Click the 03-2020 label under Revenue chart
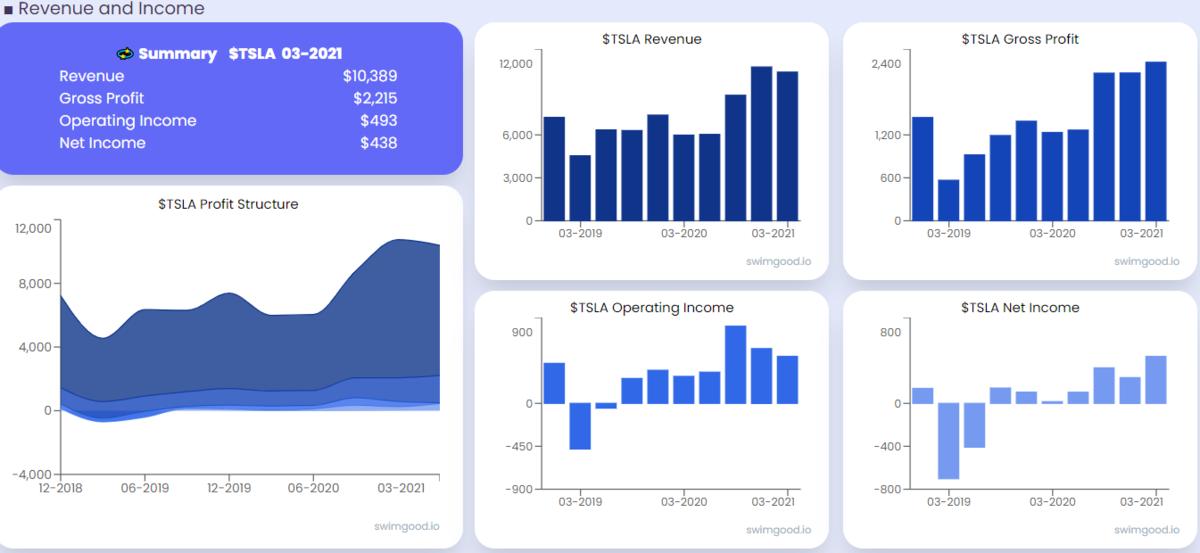 [x=683, y=233]
